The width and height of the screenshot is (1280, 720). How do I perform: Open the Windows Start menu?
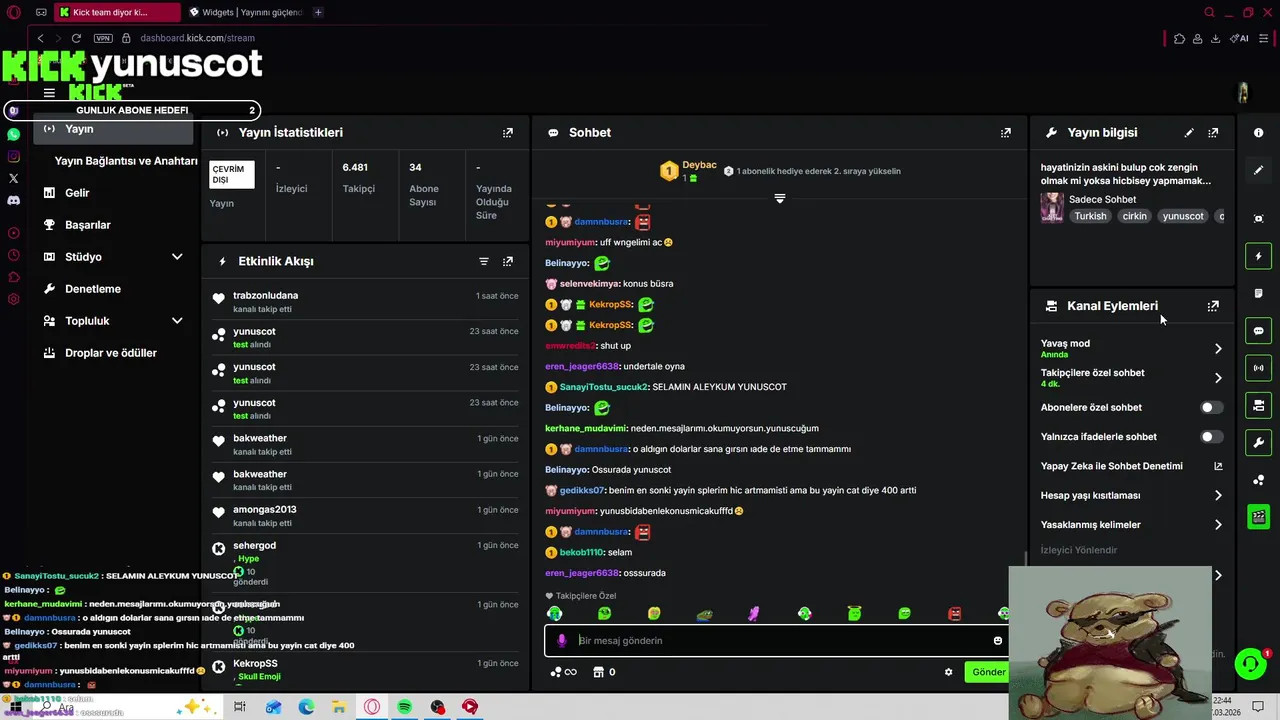coord(16,707)
